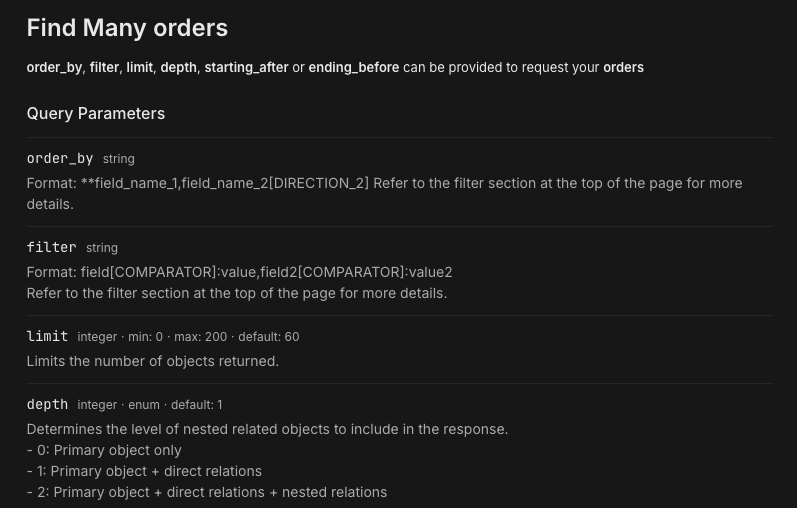Screen dimensions: 797x508
Task: Click bold "starting_after" in the intro sentence
Action: (246, 68)
